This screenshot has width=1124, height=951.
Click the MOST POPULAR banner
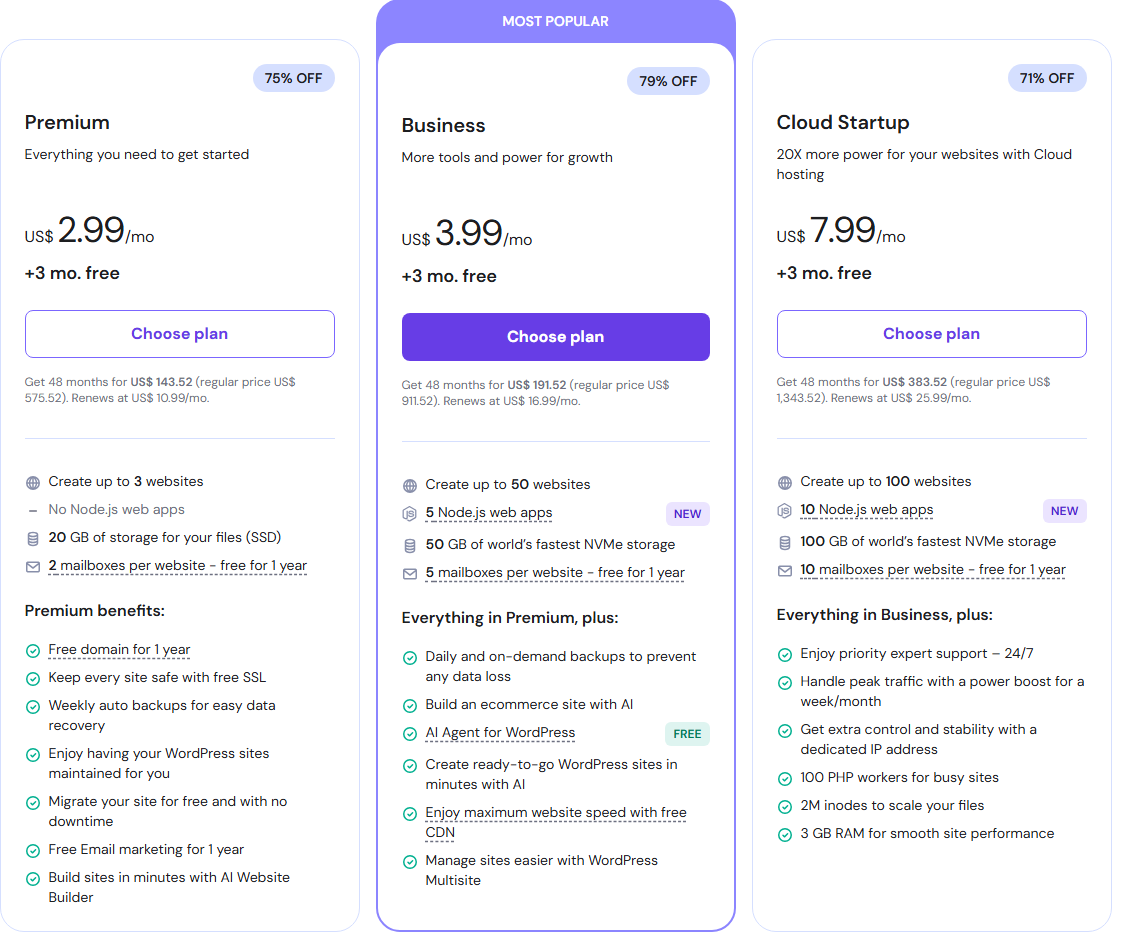(x=555, y=20)
